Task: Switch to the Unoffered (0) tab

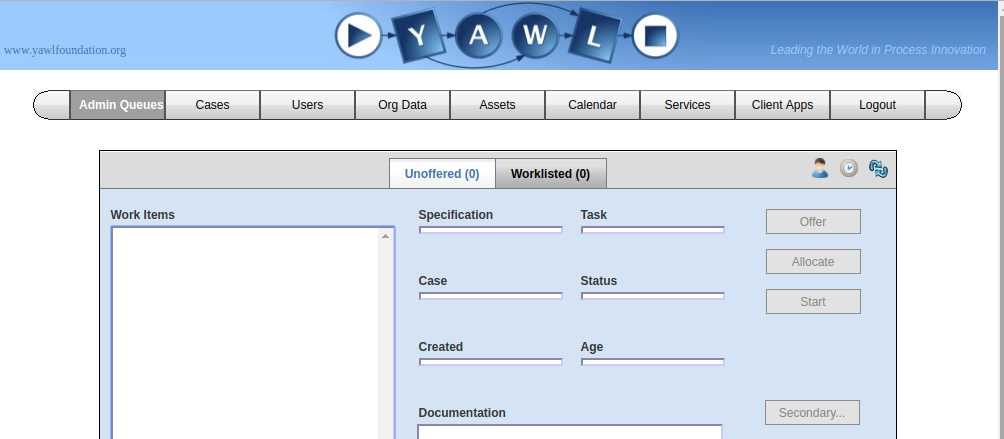Action: click(442, 173)
